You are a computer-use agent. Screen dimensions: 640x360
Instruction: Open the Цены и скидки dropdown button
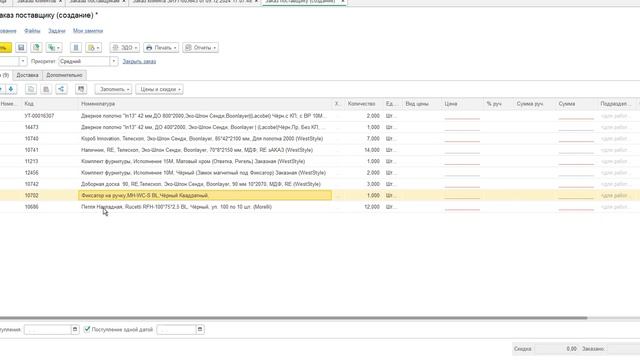click(159, 89)
